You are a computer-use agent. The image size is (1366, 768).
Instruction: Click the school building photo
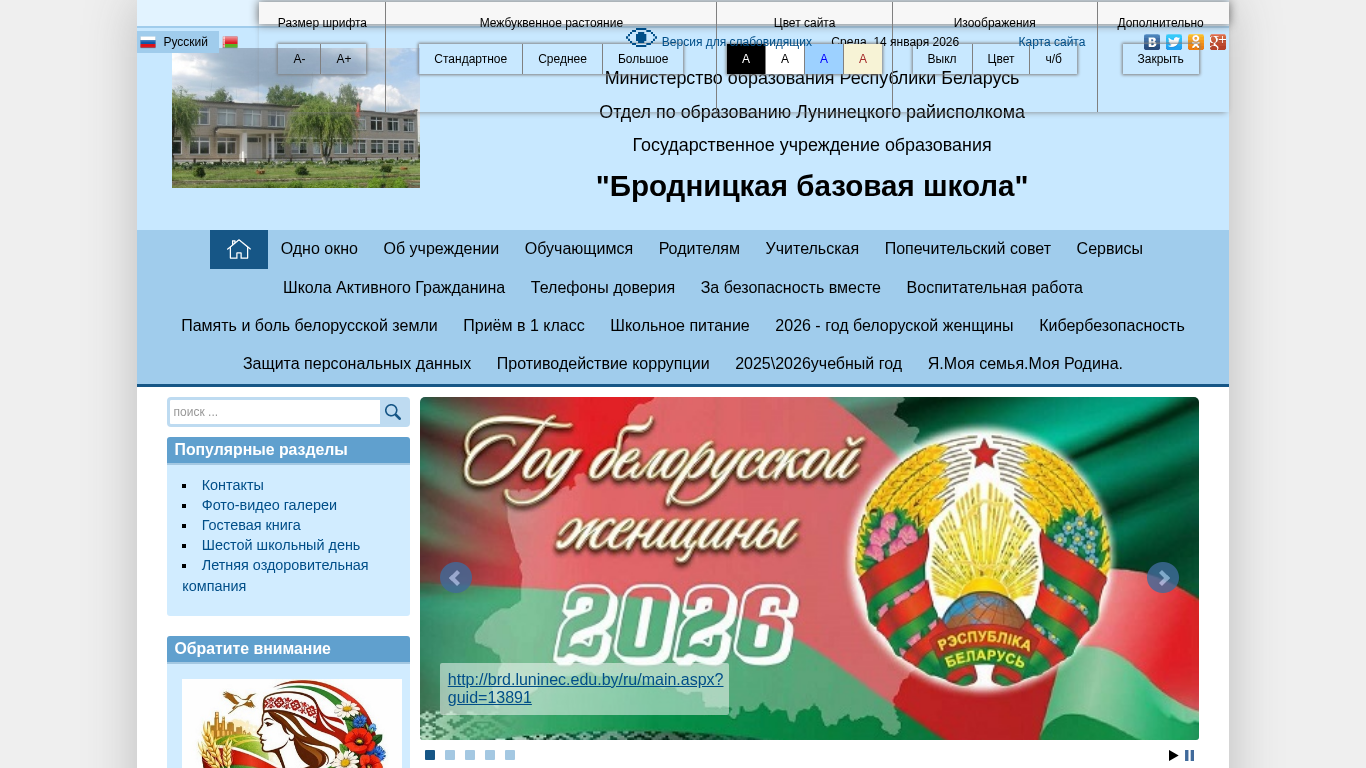[296, 118]
